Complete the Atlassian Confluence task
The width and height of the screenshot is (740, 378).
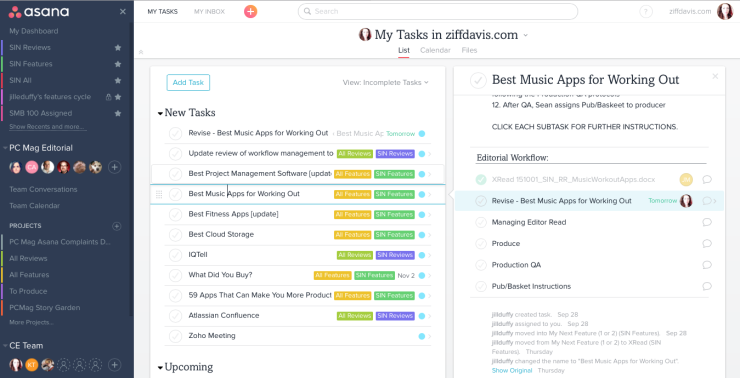pyautogui.click(x=176, y=316)
